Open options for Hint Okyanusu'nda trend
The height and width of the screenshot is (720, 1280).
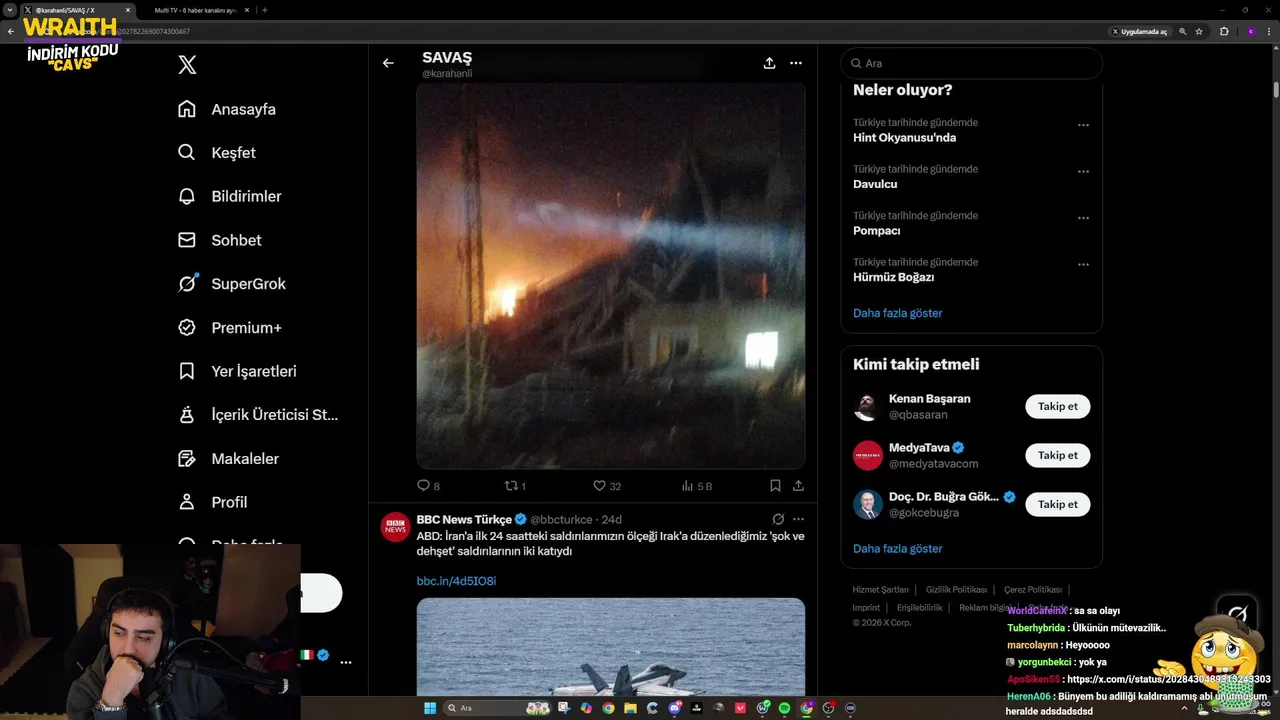point(1083,126)
